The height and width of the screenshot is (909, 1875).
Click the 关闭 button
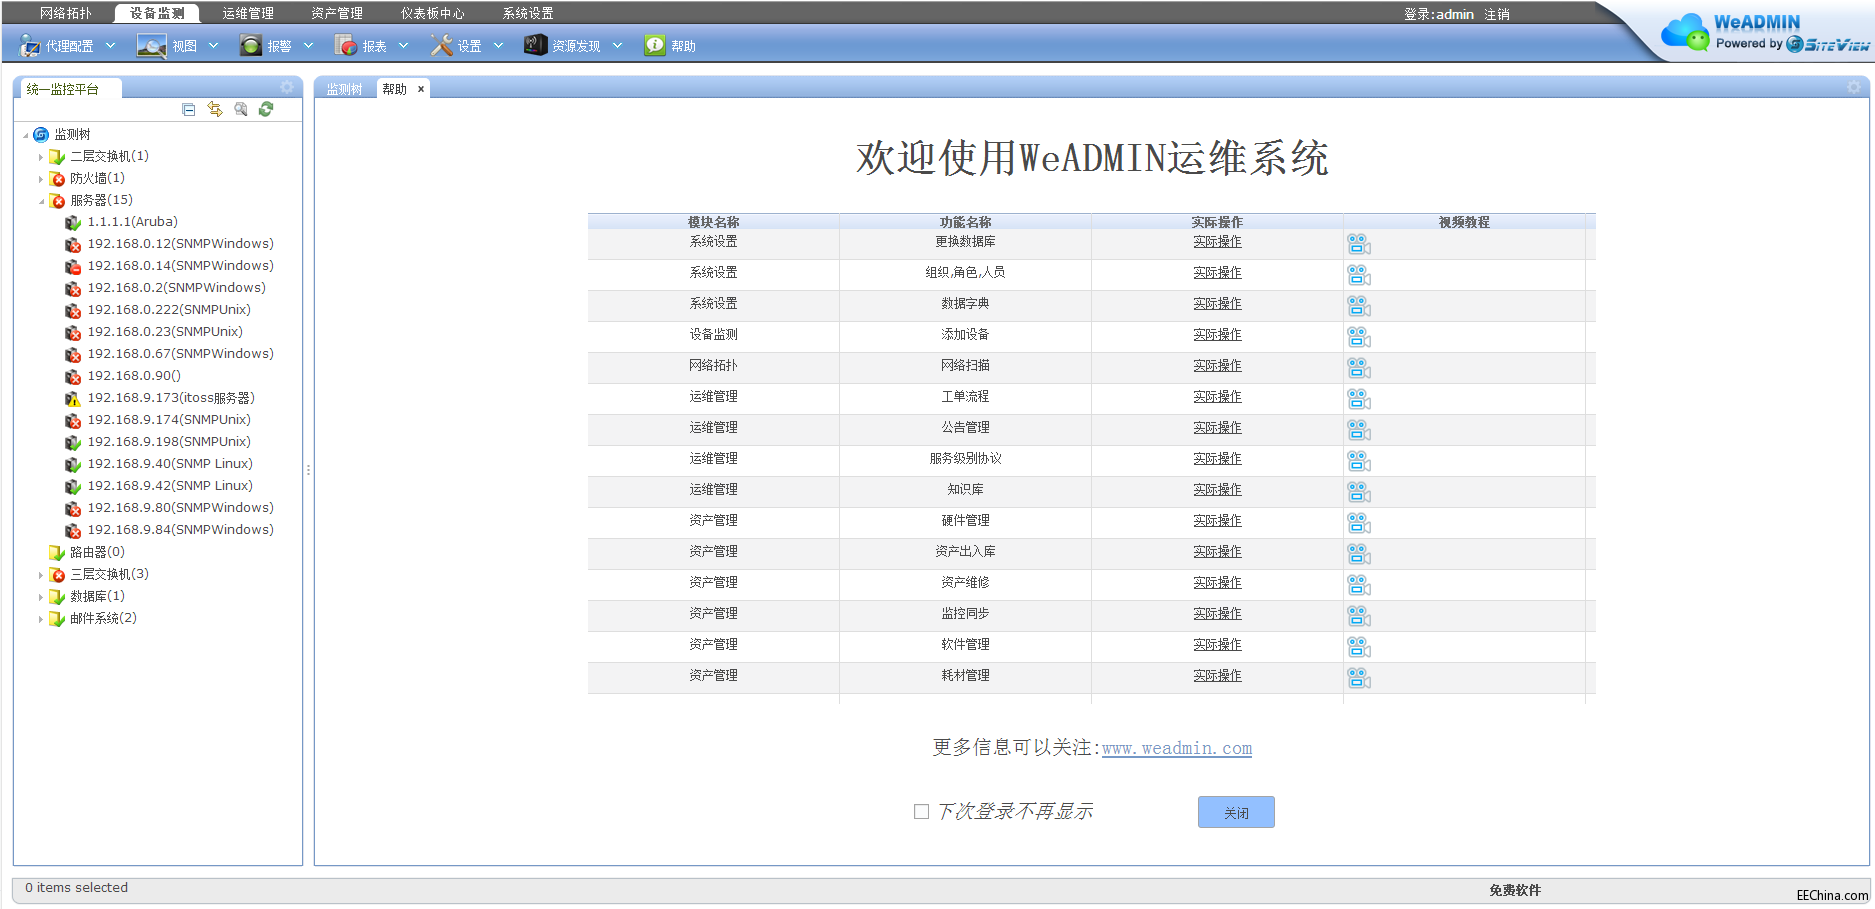click(1236, 812)
